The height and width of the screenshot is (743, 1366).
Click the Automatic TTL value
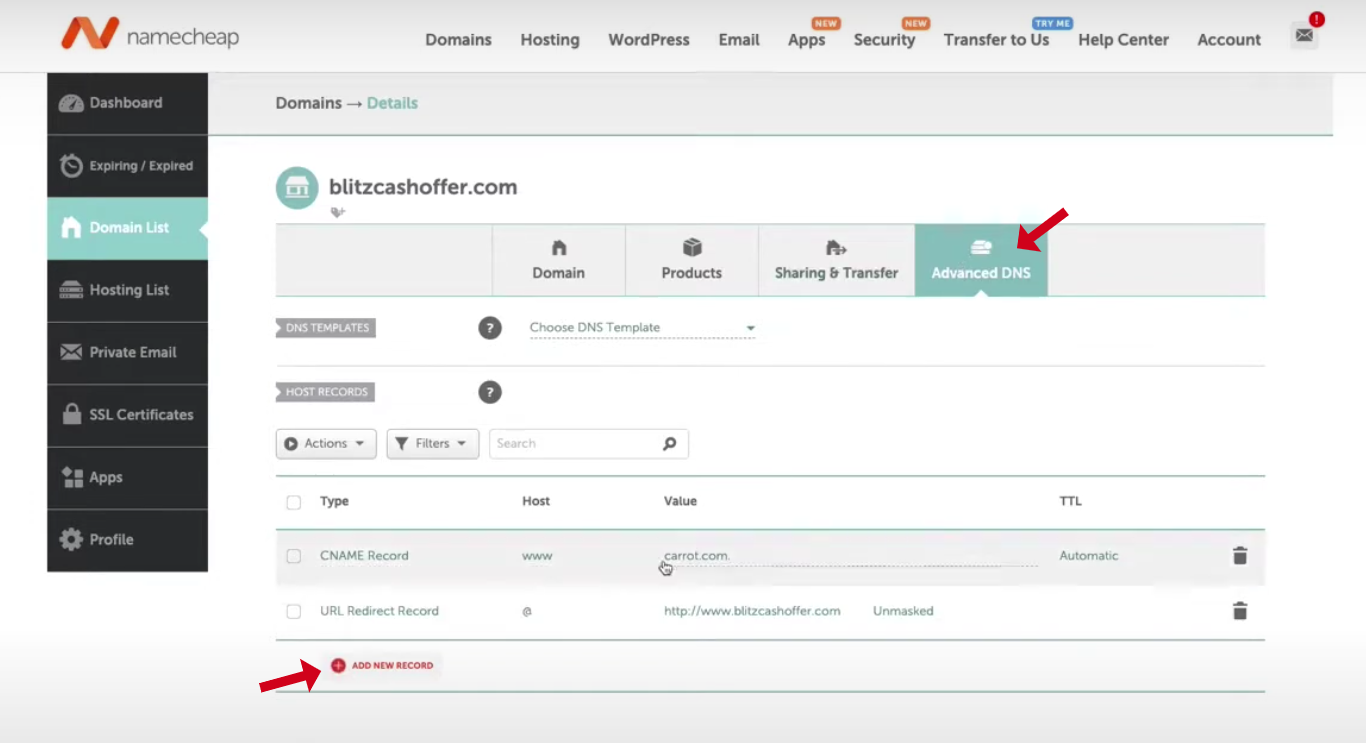coord(1089,556)
